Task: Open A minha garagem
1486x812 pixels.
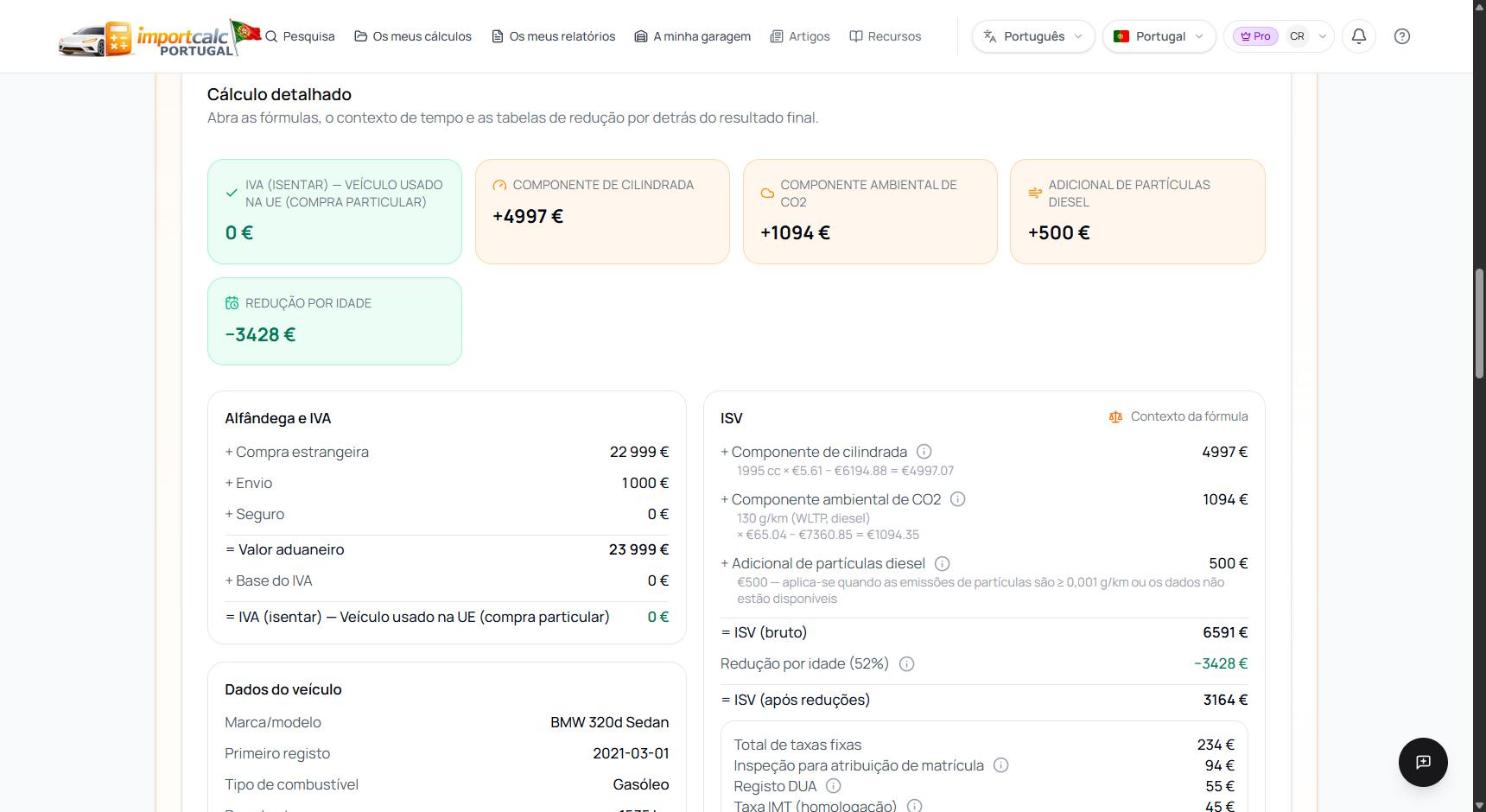Action: coord(692,36)
